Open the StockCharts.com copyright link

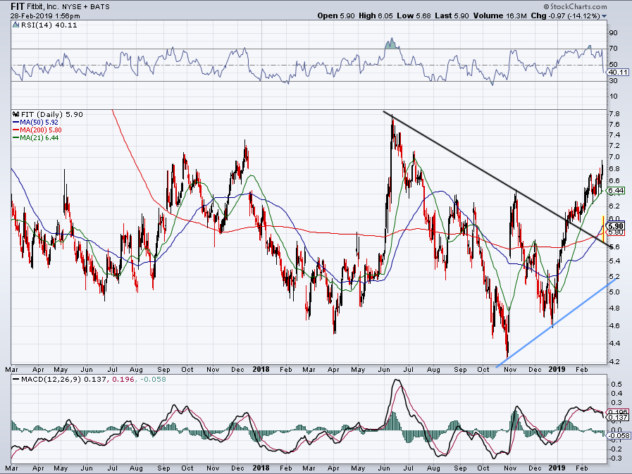click(575, 6)
